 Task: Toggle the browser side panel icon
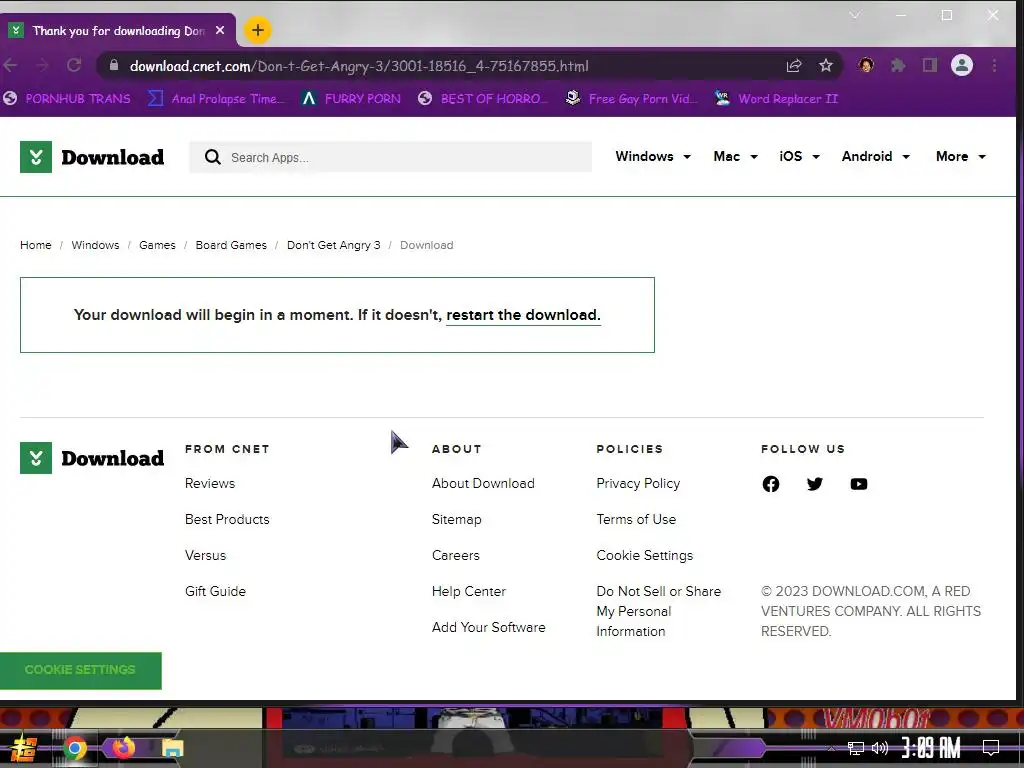[x=929, y=65]
